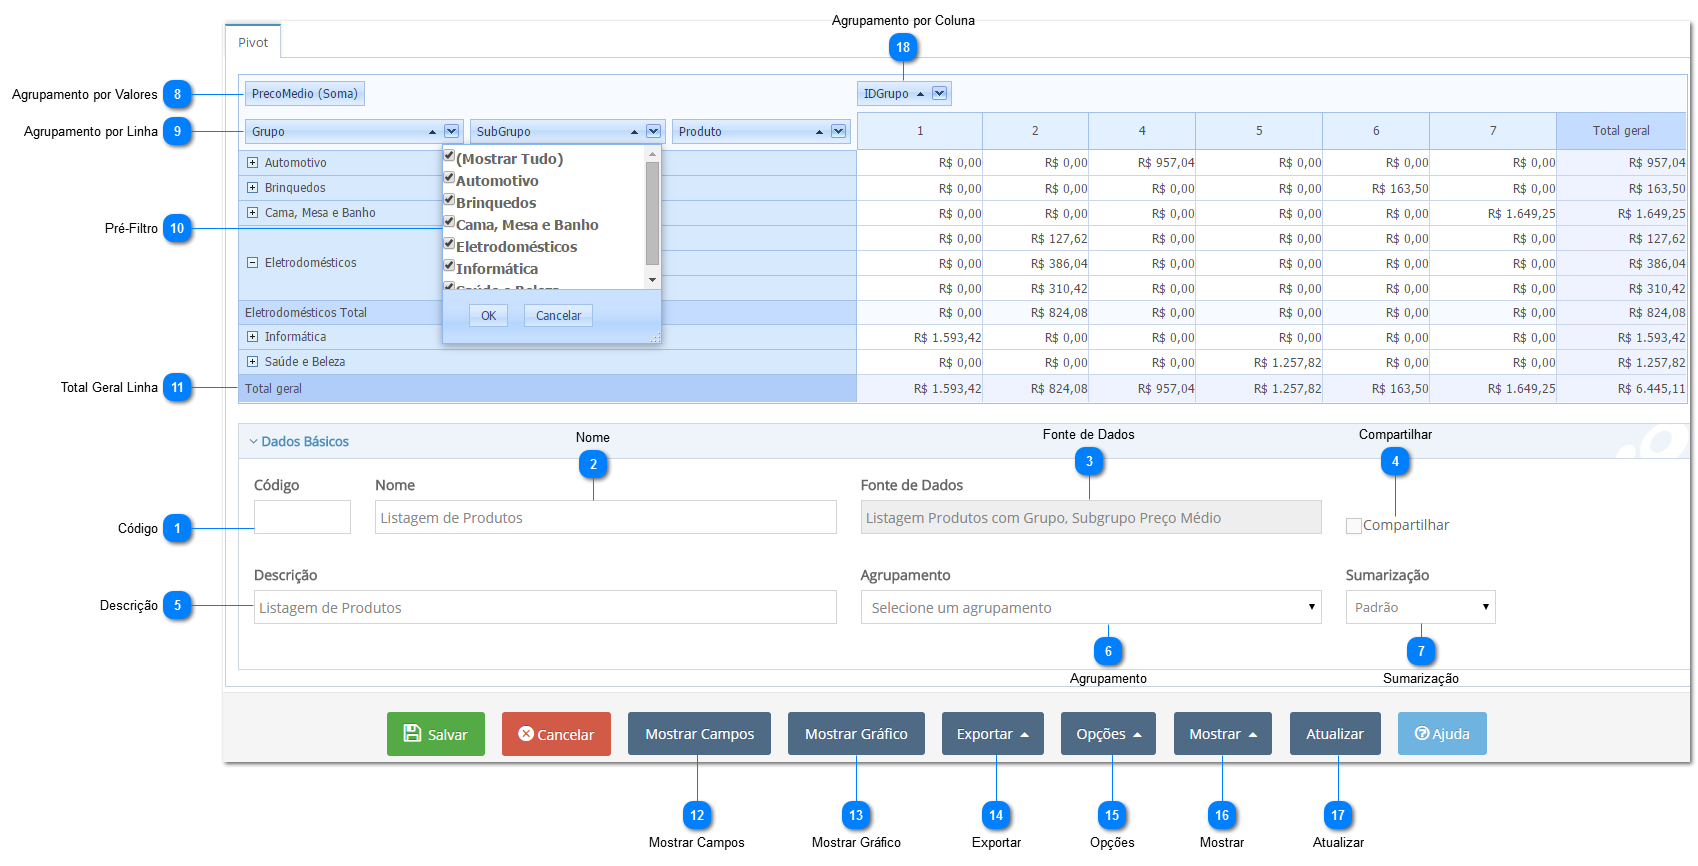Open the IDGrupo column filter icon
Viewport: 1698px width, 866px height.
click(x=939, y=93)
